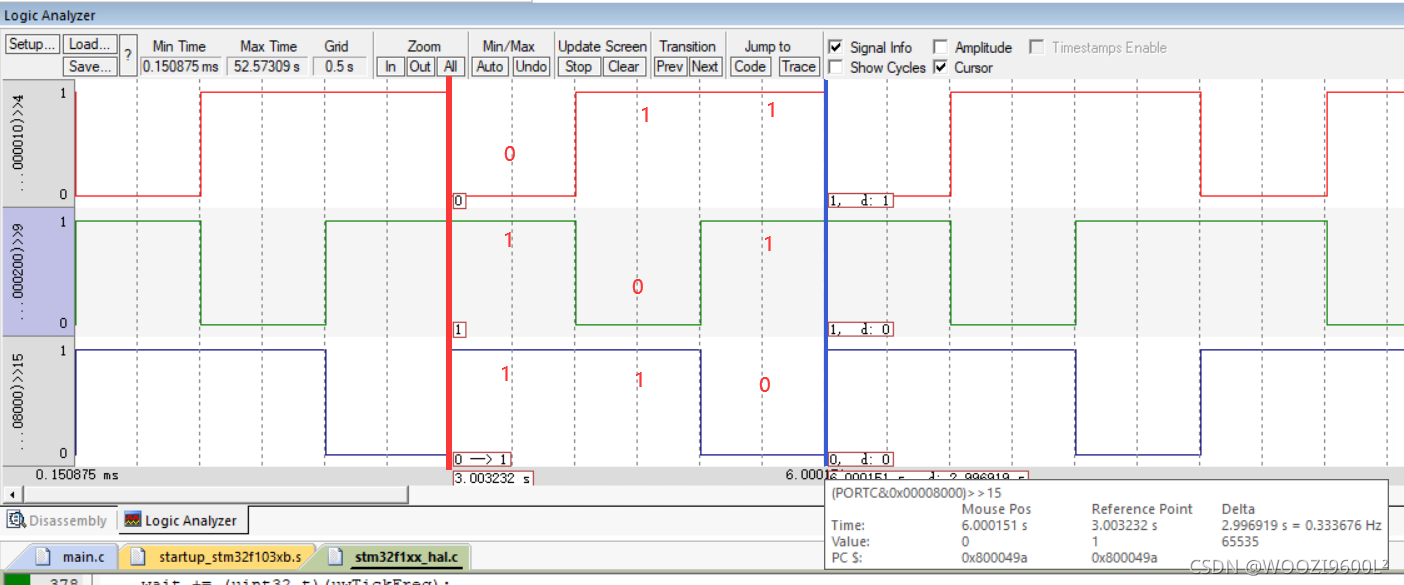This screenshot has width=1404, height=585.
Task: Click the Min Time value field
Action: tap(180, 66)
